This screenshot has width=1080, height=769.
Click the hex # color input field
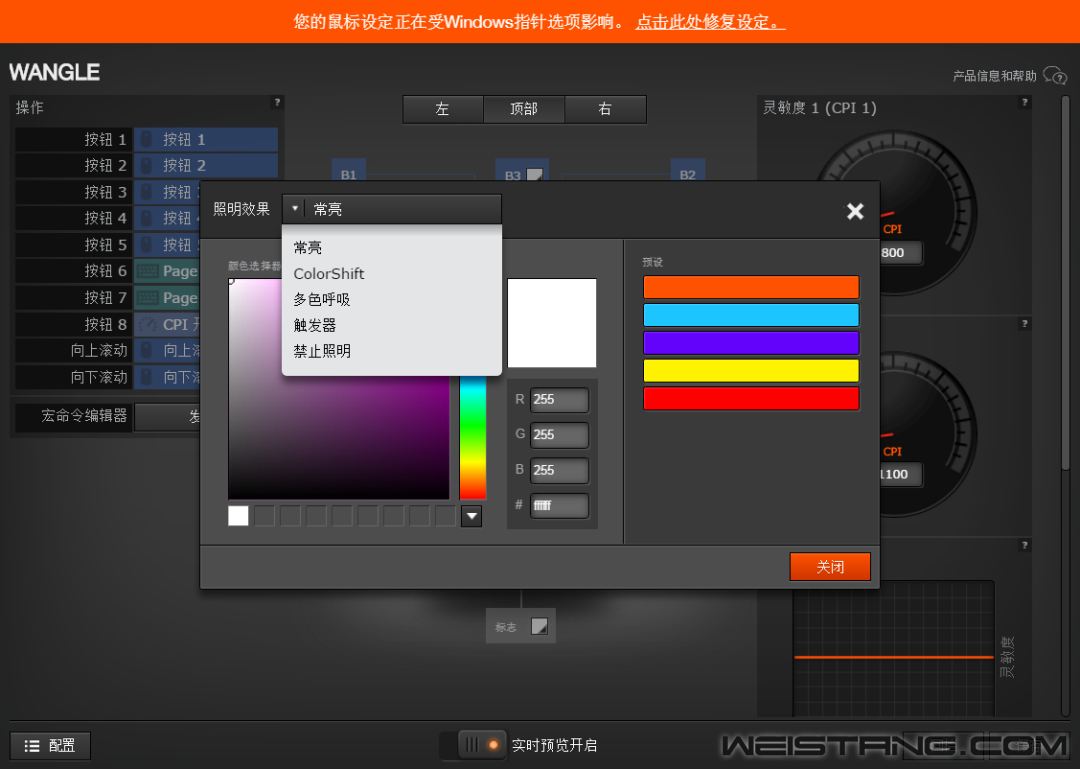click(x=559, y=506)
